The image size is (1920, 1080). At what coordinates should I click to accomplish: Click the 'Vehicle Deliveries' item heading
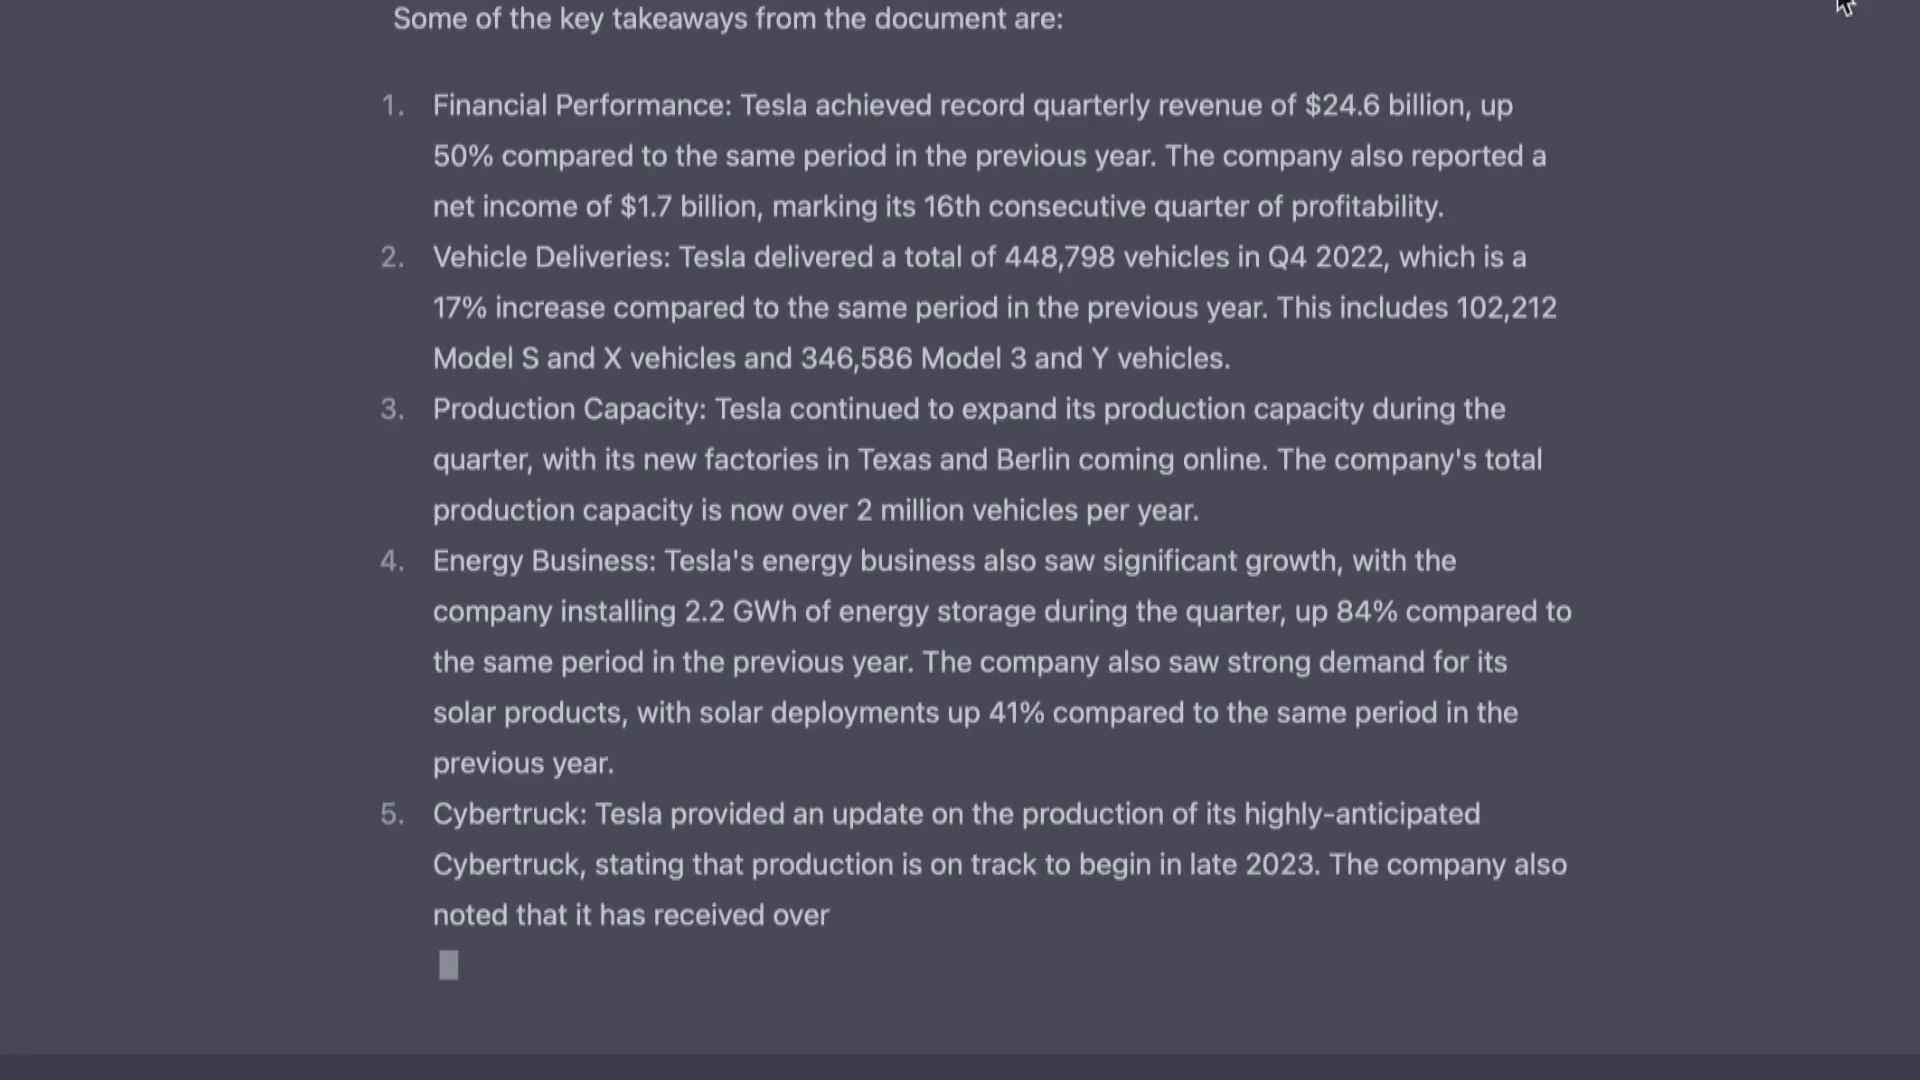[550, 258]
